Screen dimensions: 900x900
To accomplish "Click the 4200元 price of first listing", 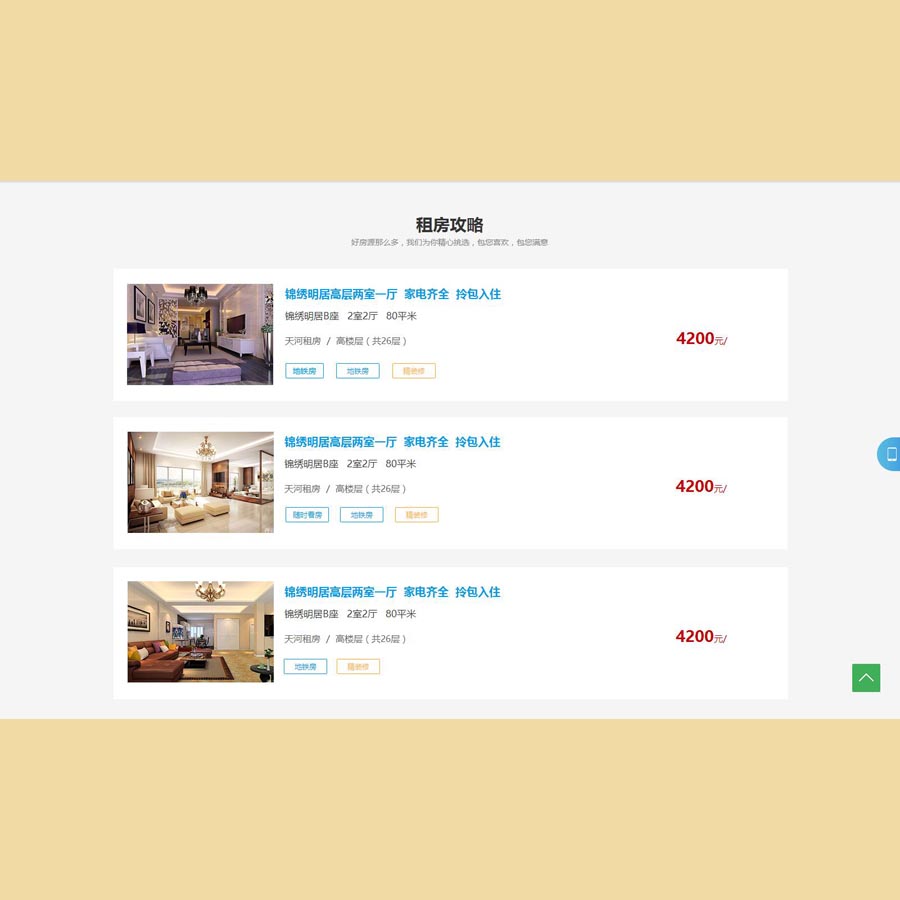I will (x=700, y=339).
